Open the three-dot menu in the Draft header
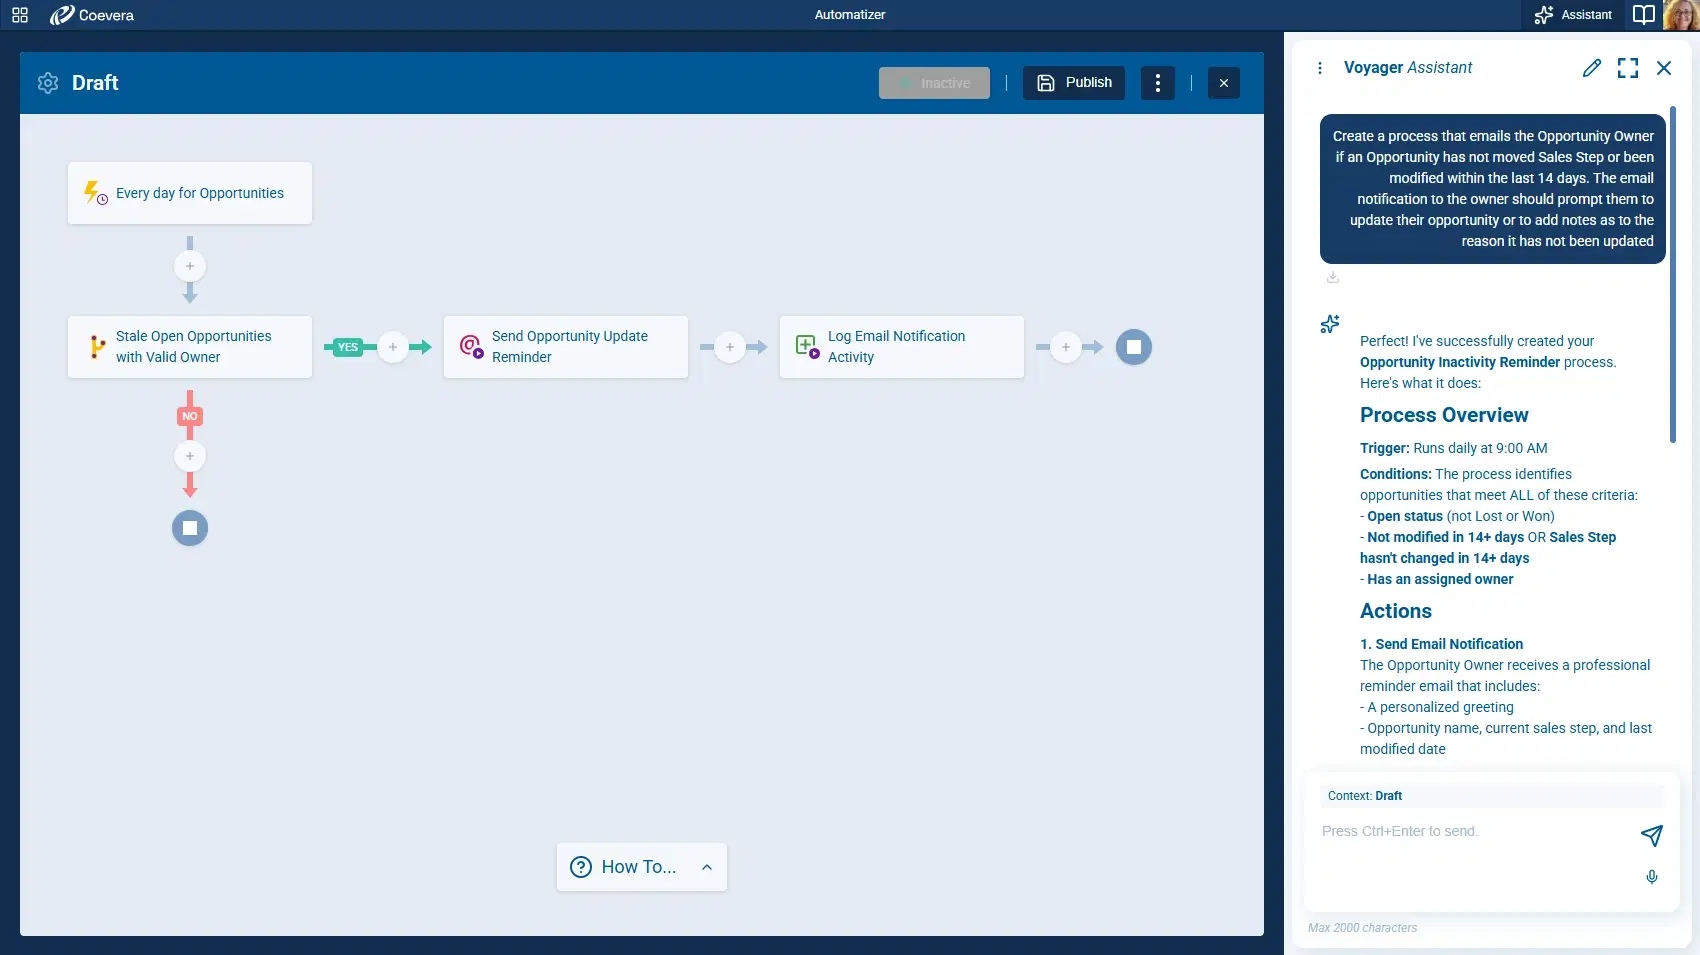Screen dimensions: 1700x955 point(1158,82)
